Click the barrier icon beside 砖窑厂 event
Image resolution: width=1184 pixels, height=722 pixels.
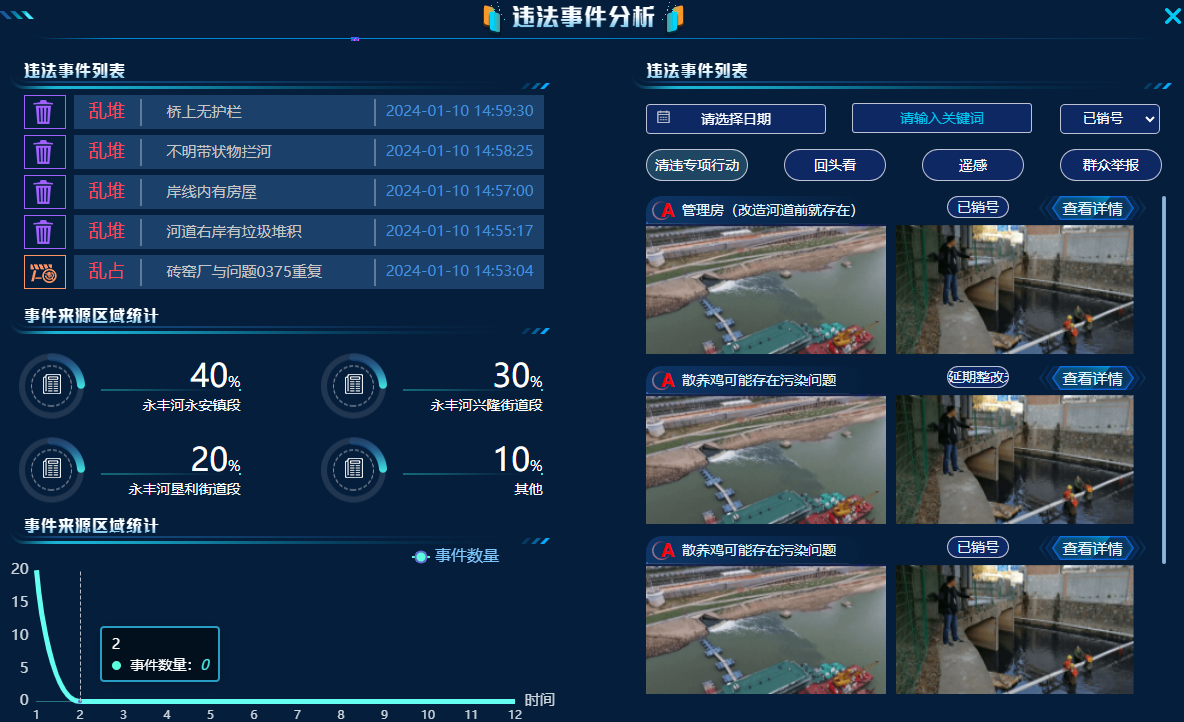tap(44, 271)
